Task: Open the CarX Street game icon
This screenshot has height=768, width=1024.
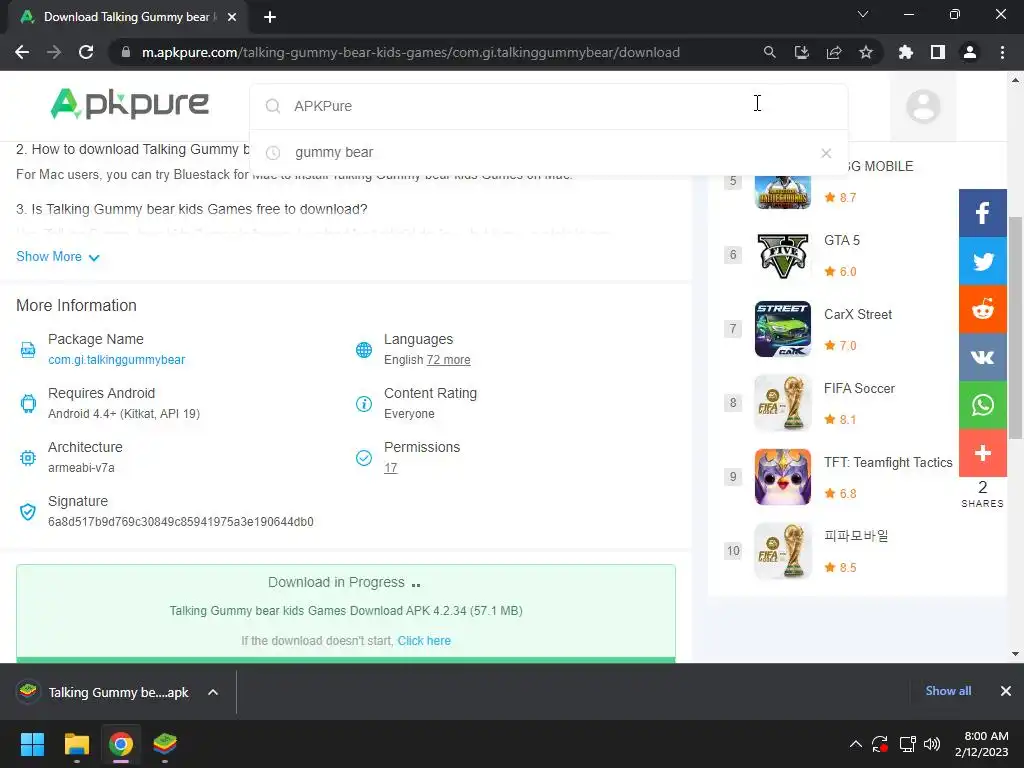Action: [x=782, y=329]
